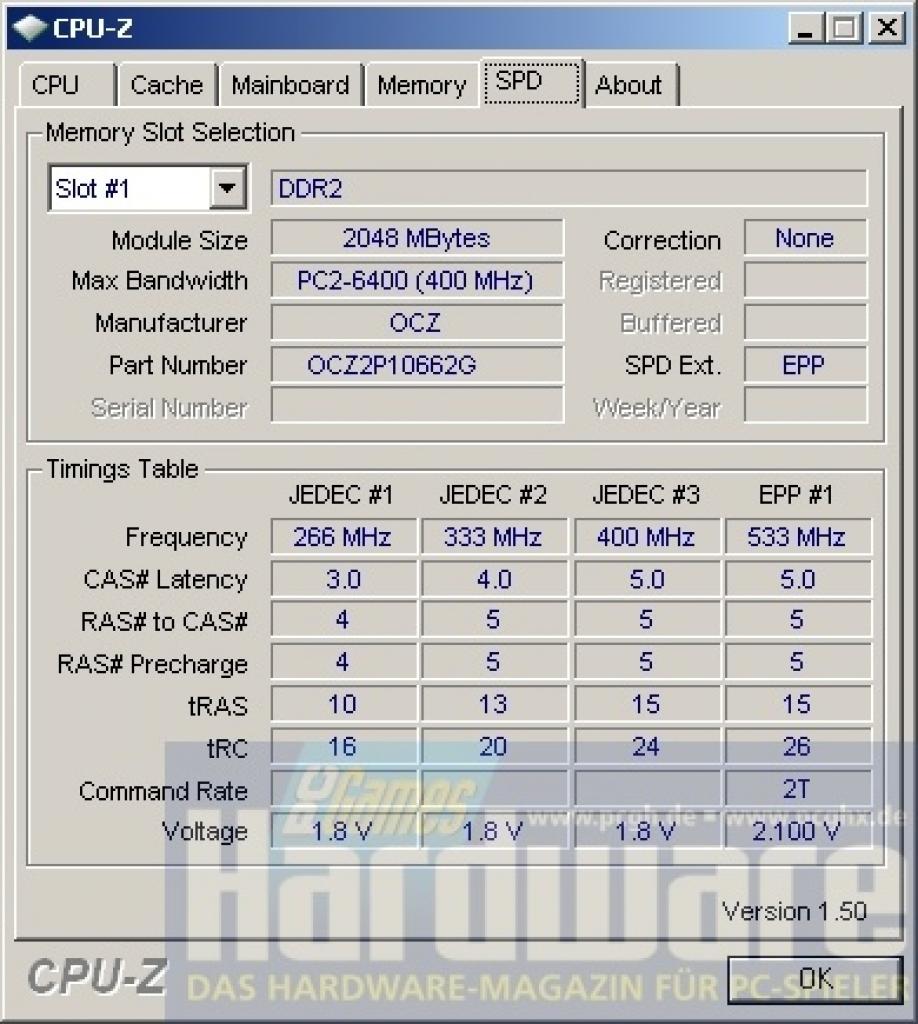Open the Cache tab
Screen dimensions: 918x1024
tap(167, 85)
